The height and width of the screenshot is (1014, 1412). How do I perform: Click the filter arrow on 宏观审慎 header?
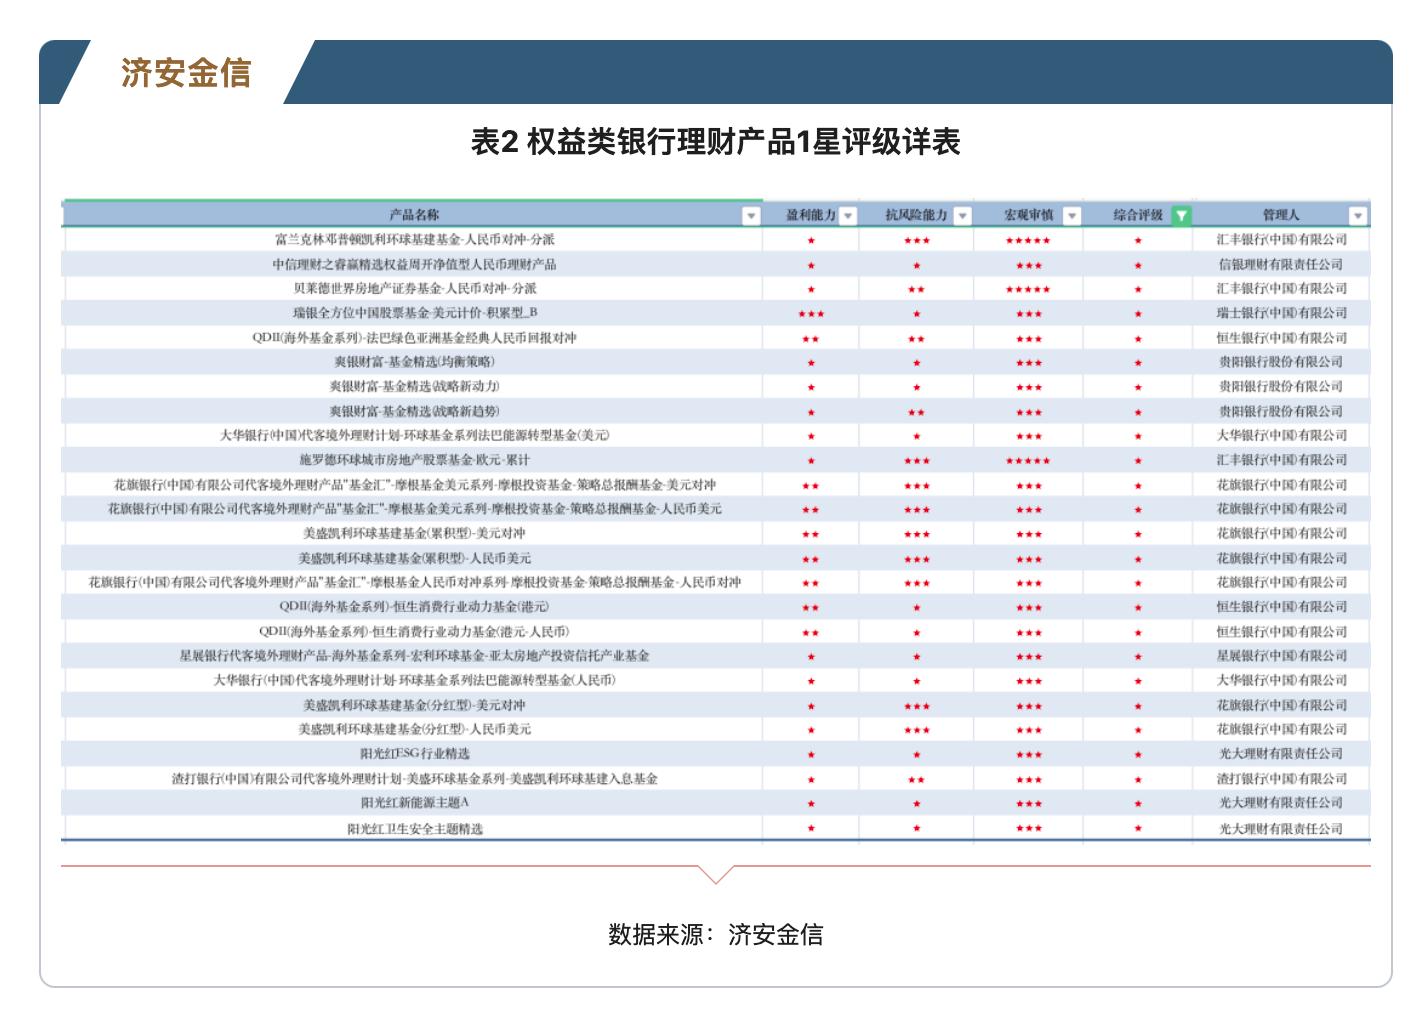[x=1073, y=214]
